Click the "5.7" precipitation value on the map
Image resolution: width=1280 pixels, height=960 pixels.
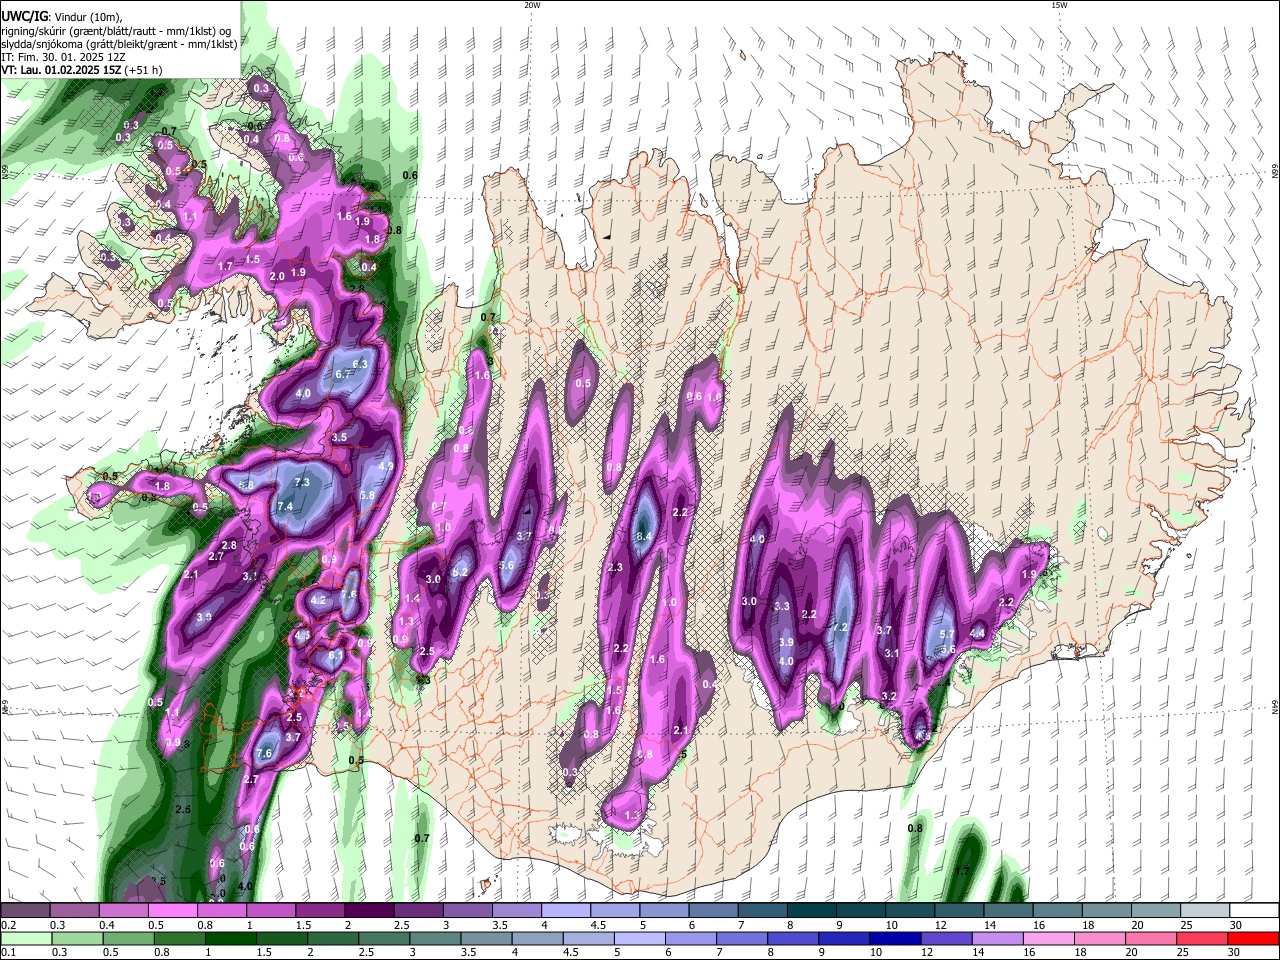point(947,635)
